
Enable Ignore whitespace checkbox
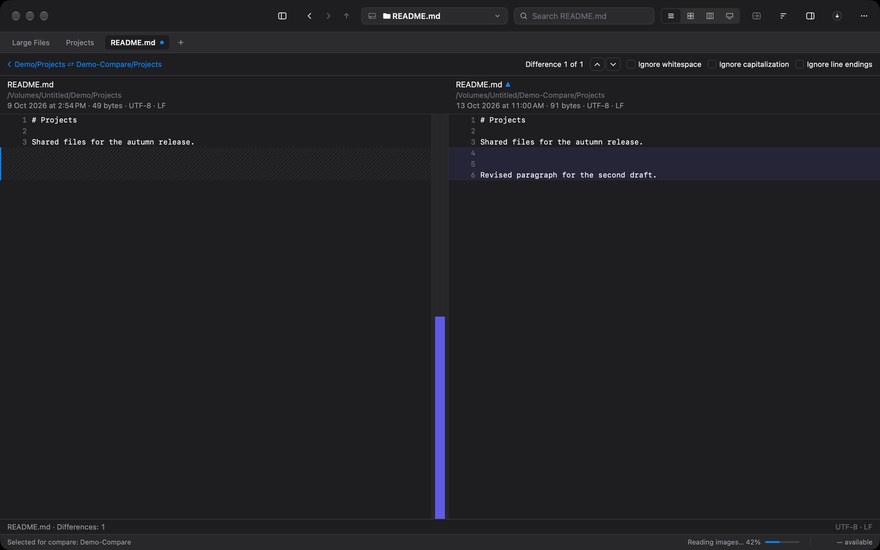click(x=631, y=65)
